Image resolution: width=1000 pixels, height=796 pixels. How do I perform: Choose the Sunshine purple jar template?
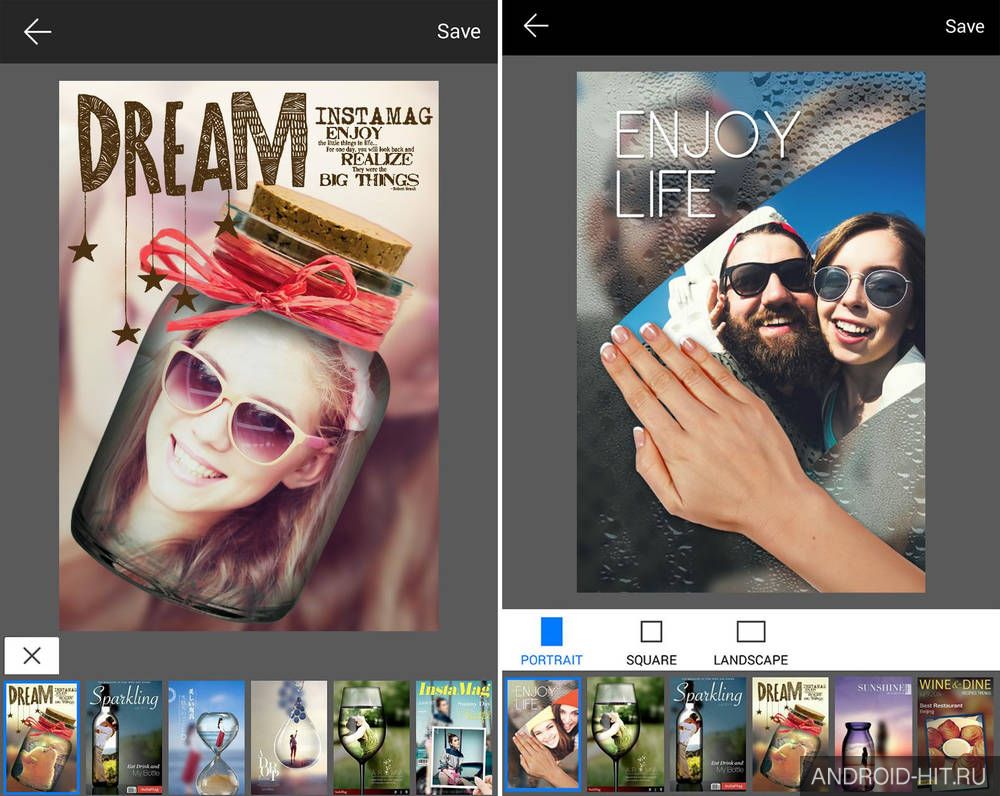873,734
